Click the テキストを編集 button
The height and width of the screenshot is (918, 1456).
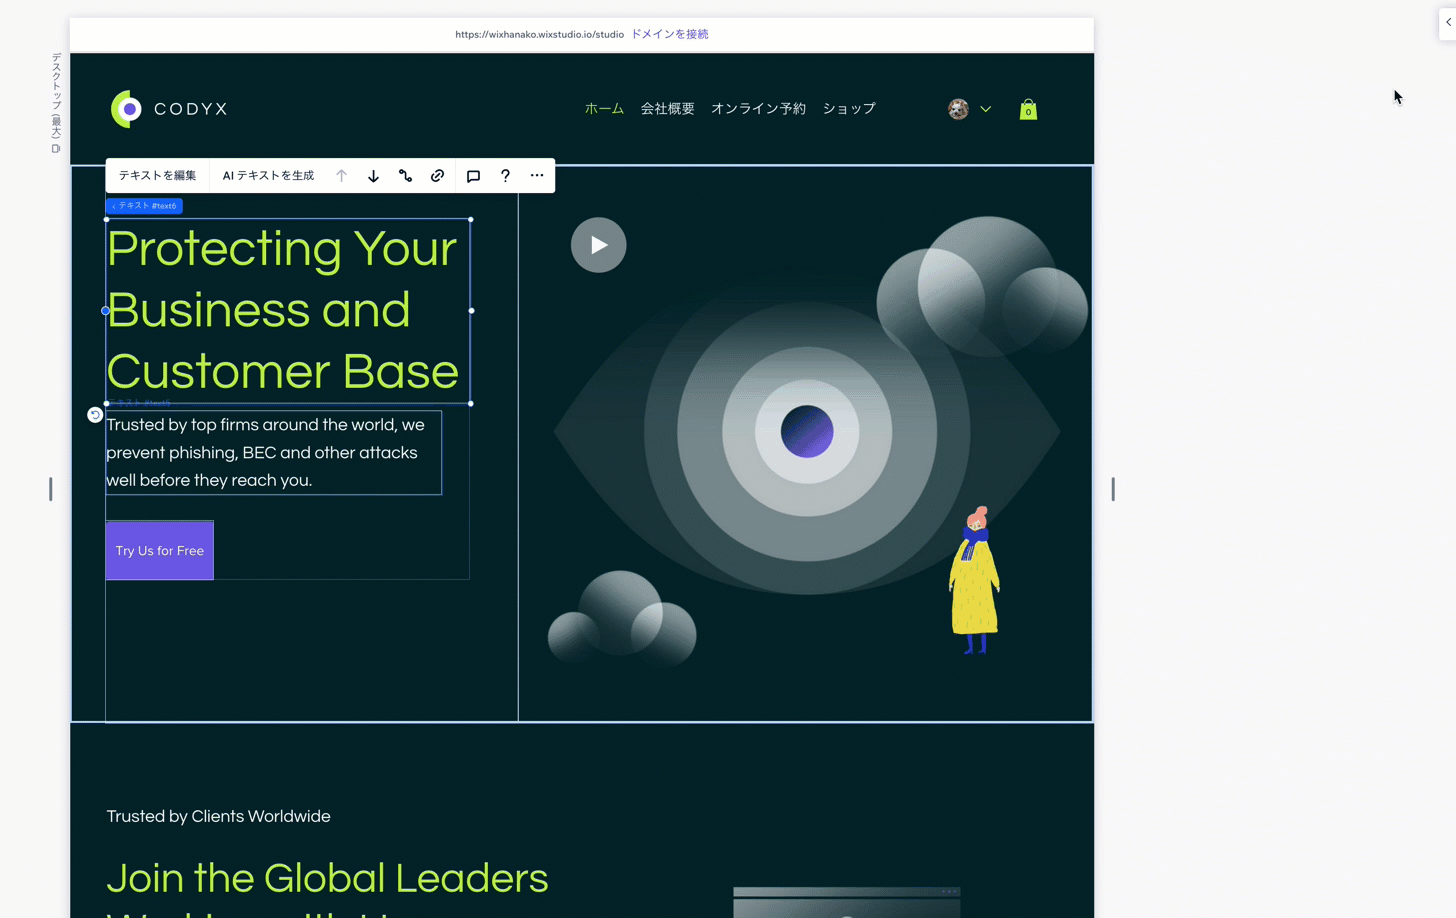pos(157,176)
